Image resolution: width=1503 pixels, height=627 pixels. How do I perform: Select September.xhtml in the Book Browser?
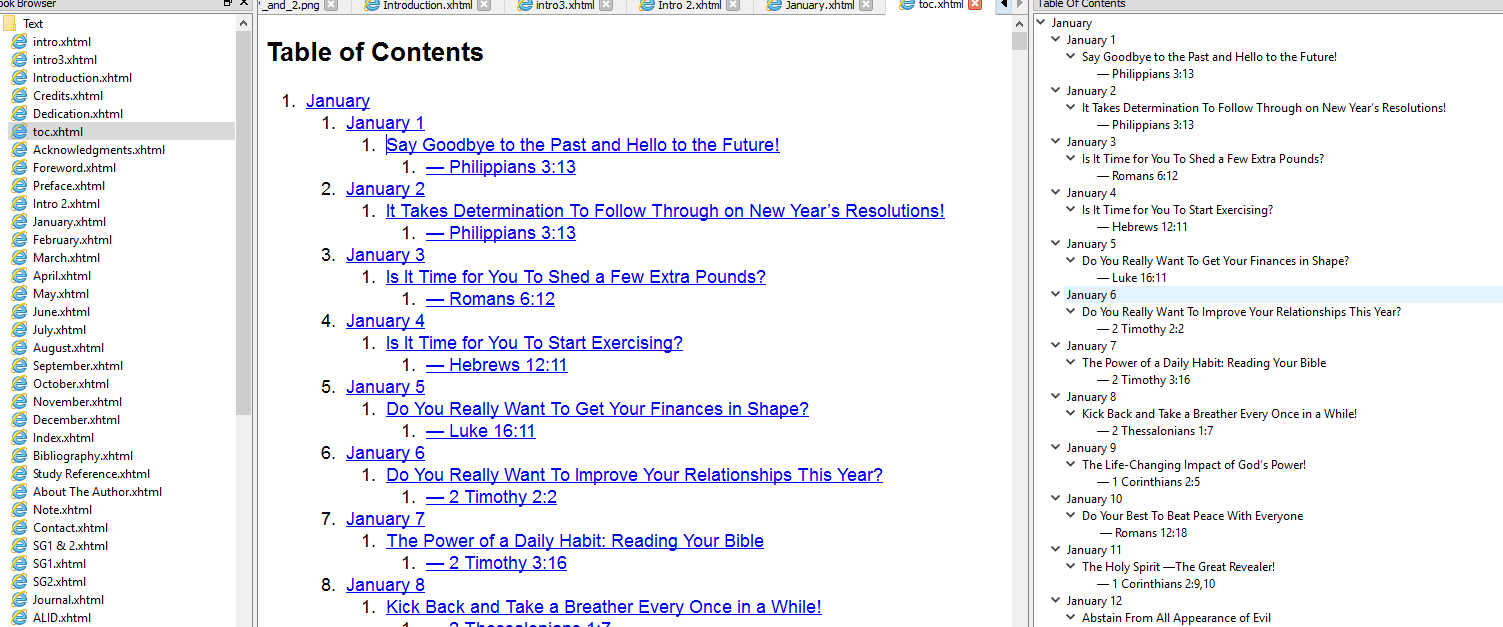pos(77,366)
